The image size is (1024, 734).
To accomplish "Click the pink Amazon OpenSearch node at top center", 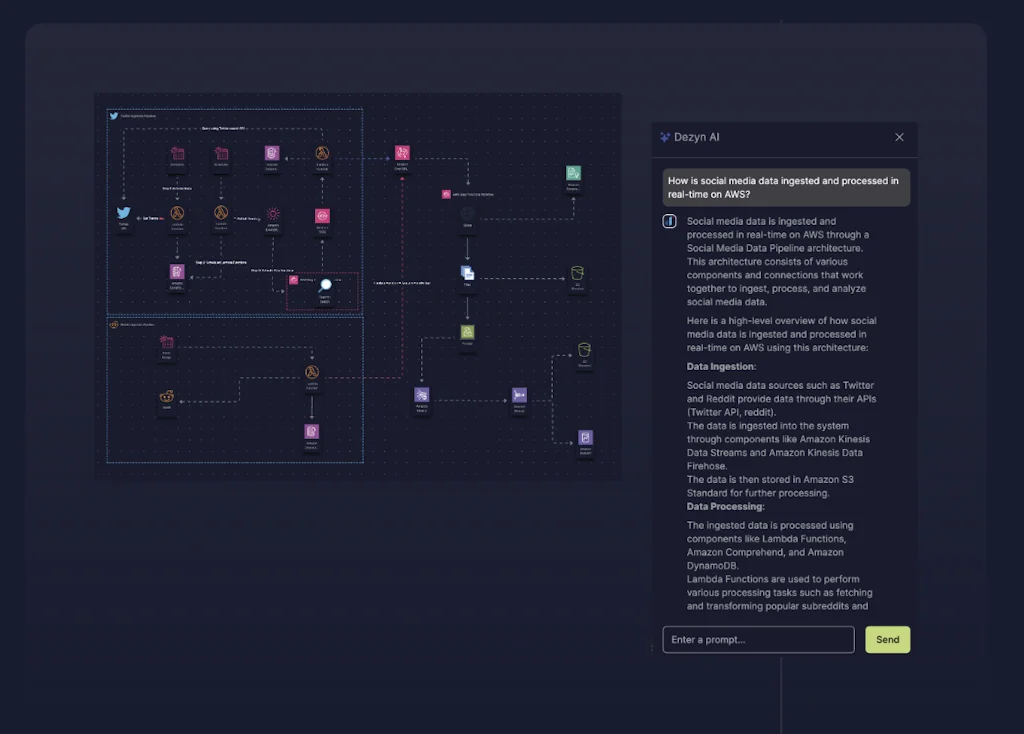I will tap(402, 153).
